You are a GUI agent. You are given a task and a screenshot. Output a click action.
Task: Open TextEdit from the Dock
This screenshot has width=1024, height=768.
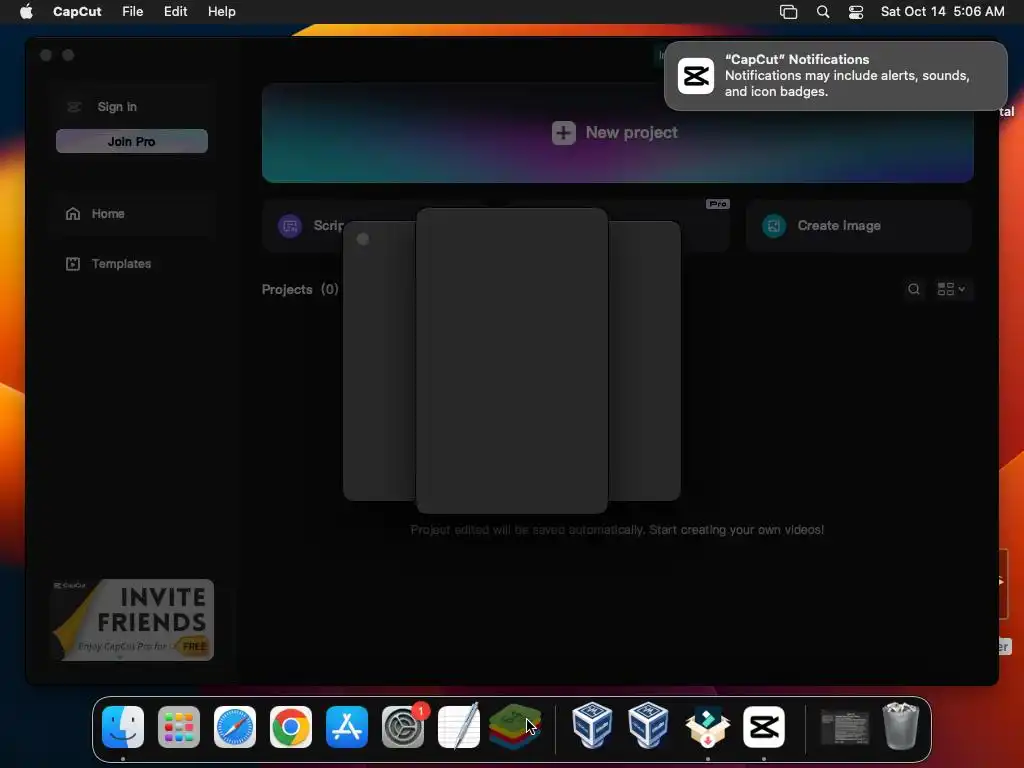coord(459,726)
